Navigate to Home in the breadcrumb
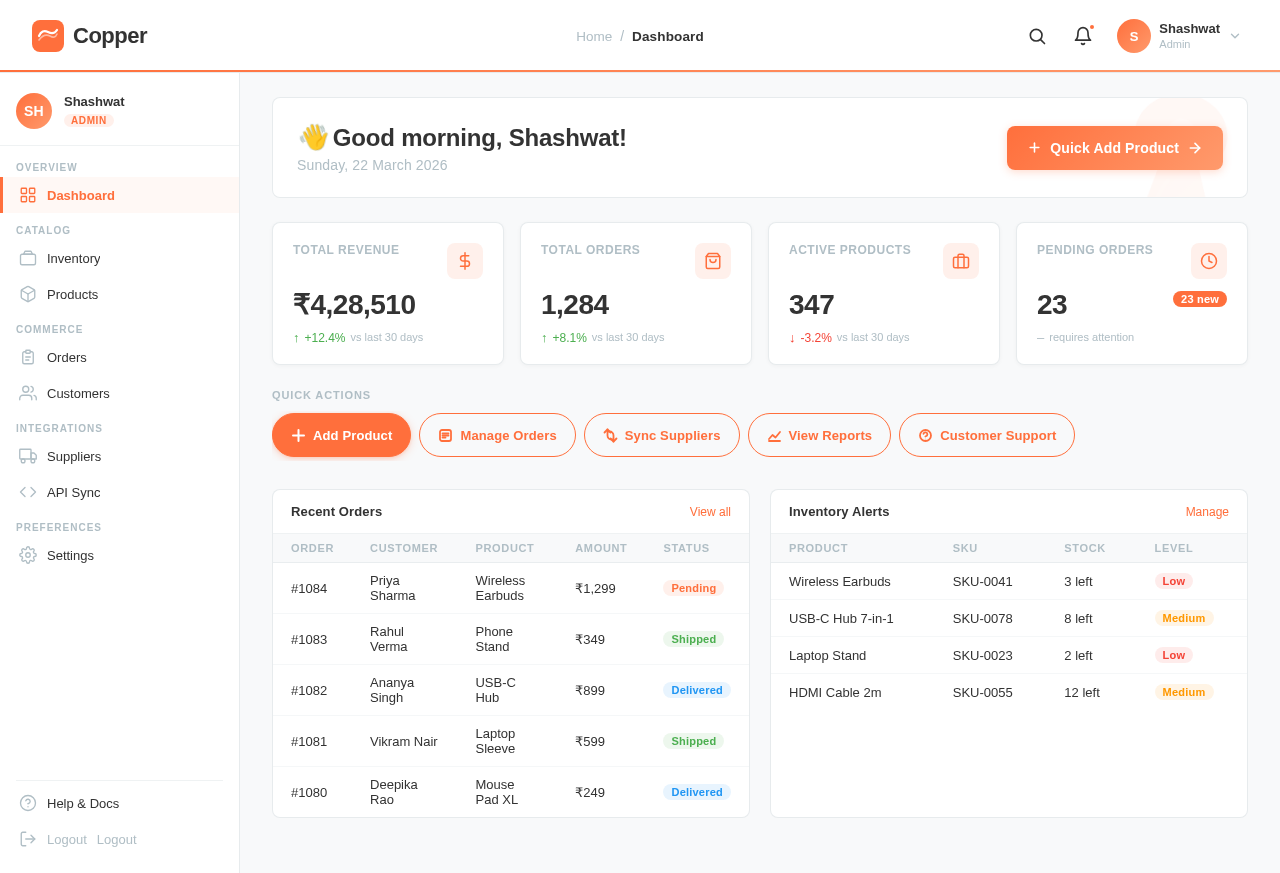Screen dimensions: 1280x873 594,36
